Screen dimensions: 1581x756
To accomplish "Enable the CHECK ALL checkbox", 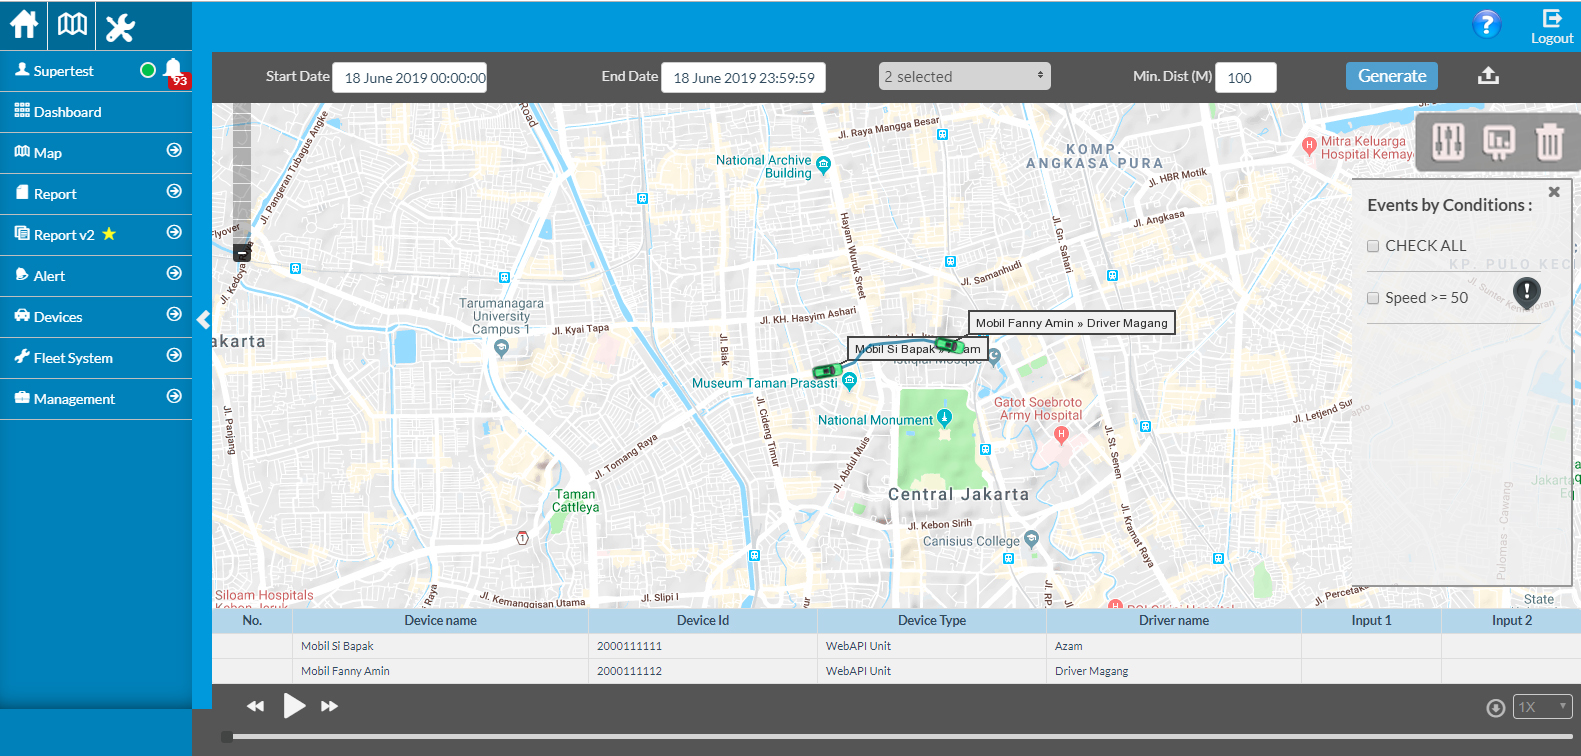I will pyautogui.click(x=1373, y=246).
